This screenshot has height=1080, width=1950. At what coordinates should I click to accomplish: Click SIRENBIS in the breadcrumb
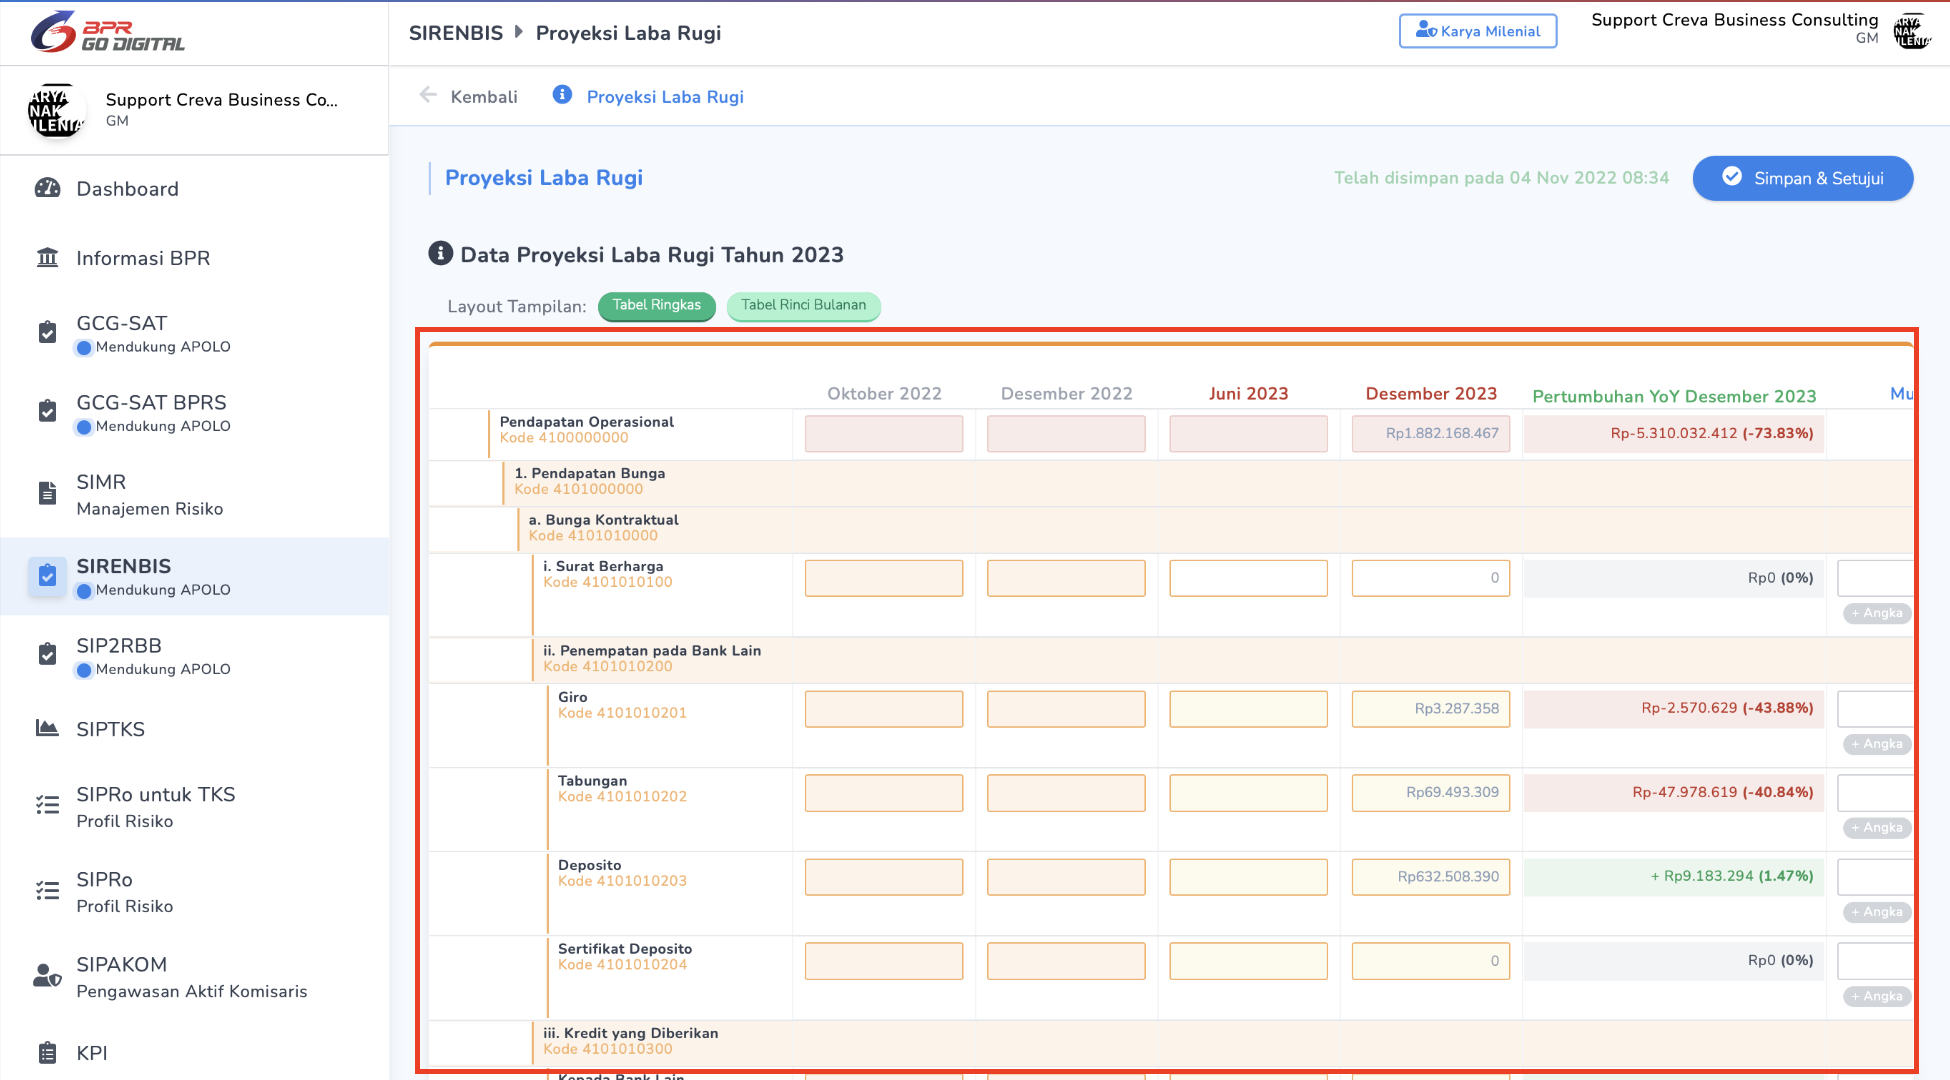tap(456, 33)
